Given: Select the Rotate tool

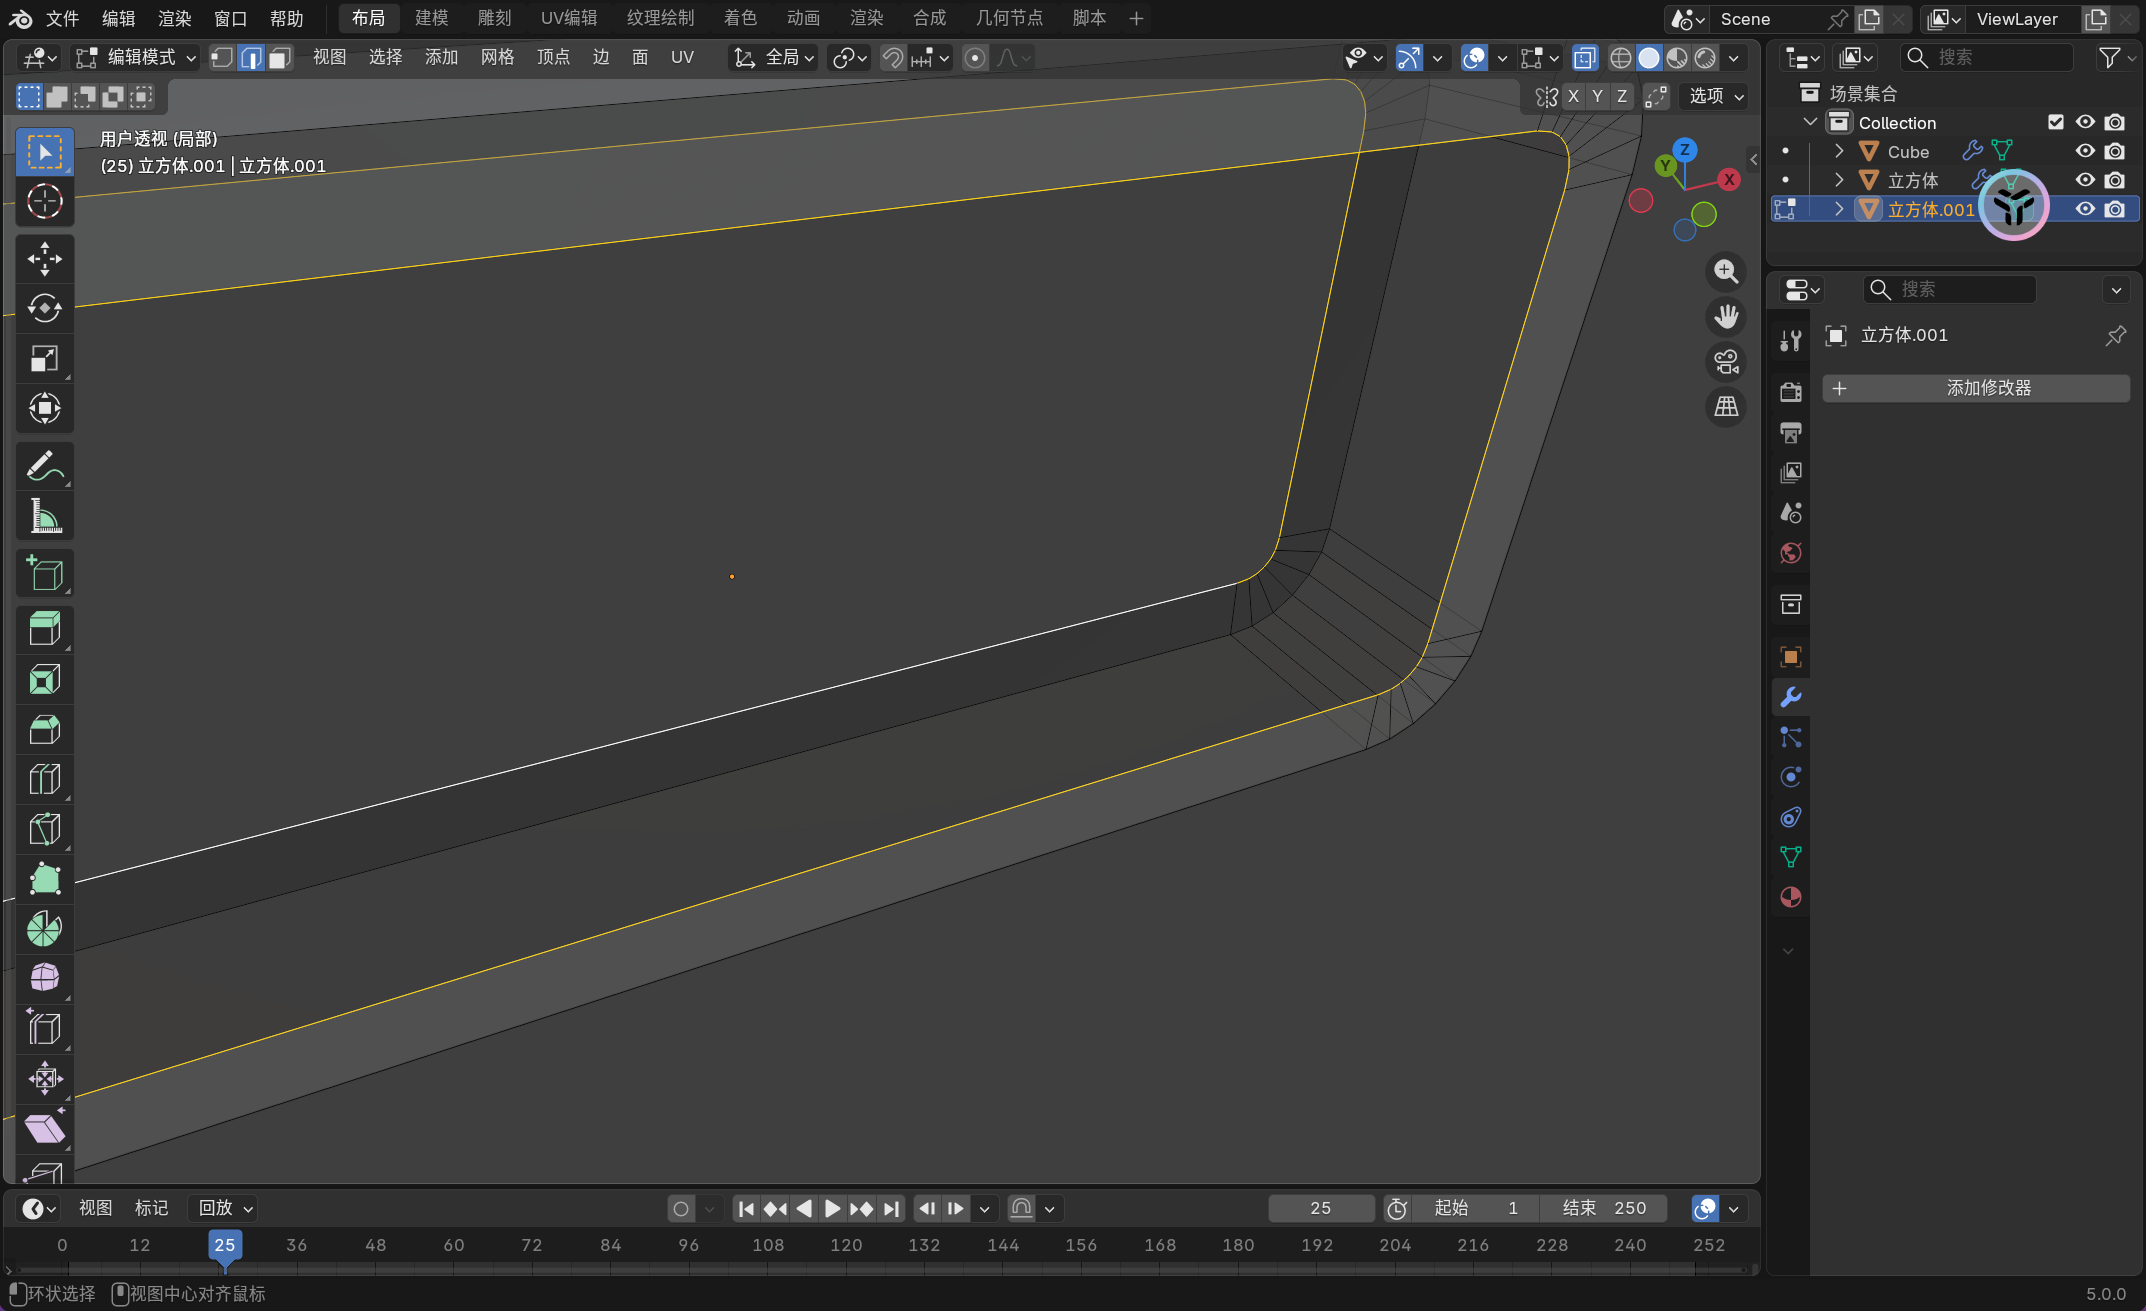Looking at the screenshot, I should coord(44,308).
